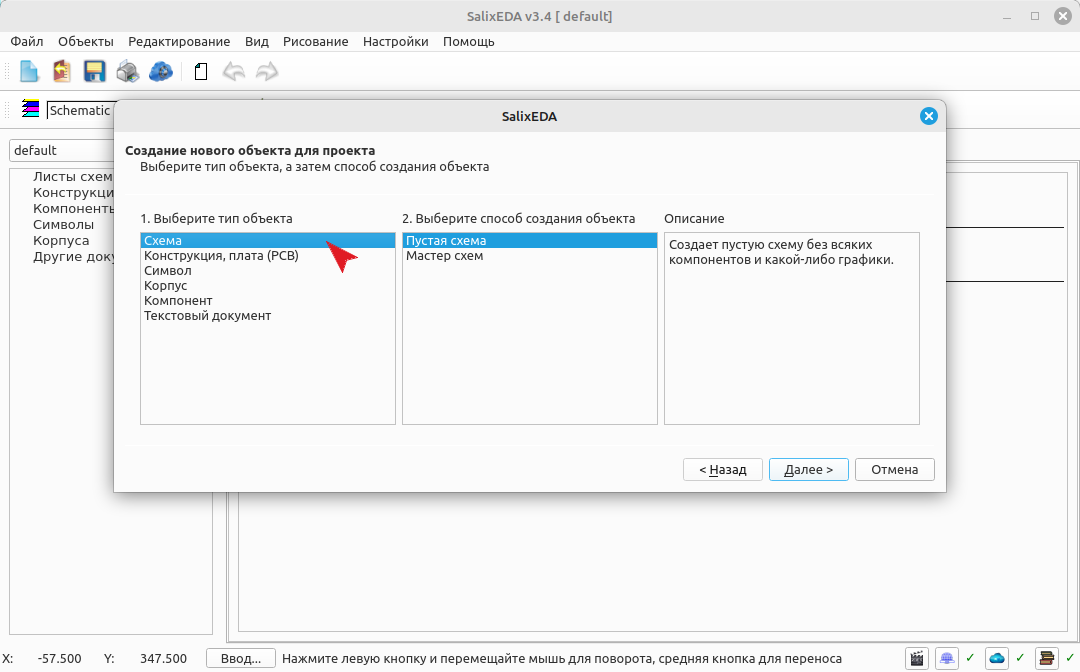Click the description text box
Screen dimensions: 1080x672
[791, 328]
